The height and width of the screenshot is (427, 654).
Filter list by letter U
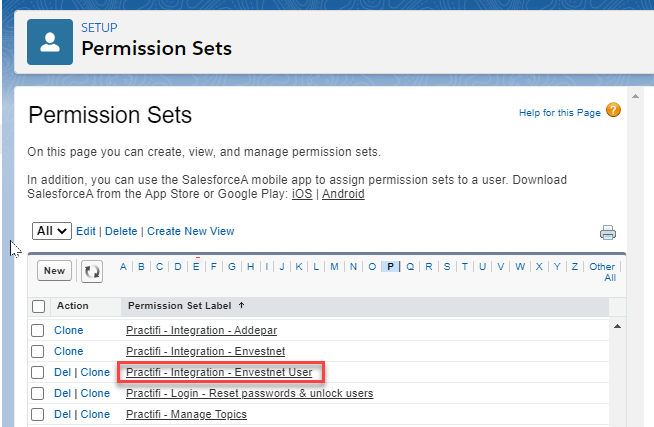pyautogui.click(x=482, y=266)
